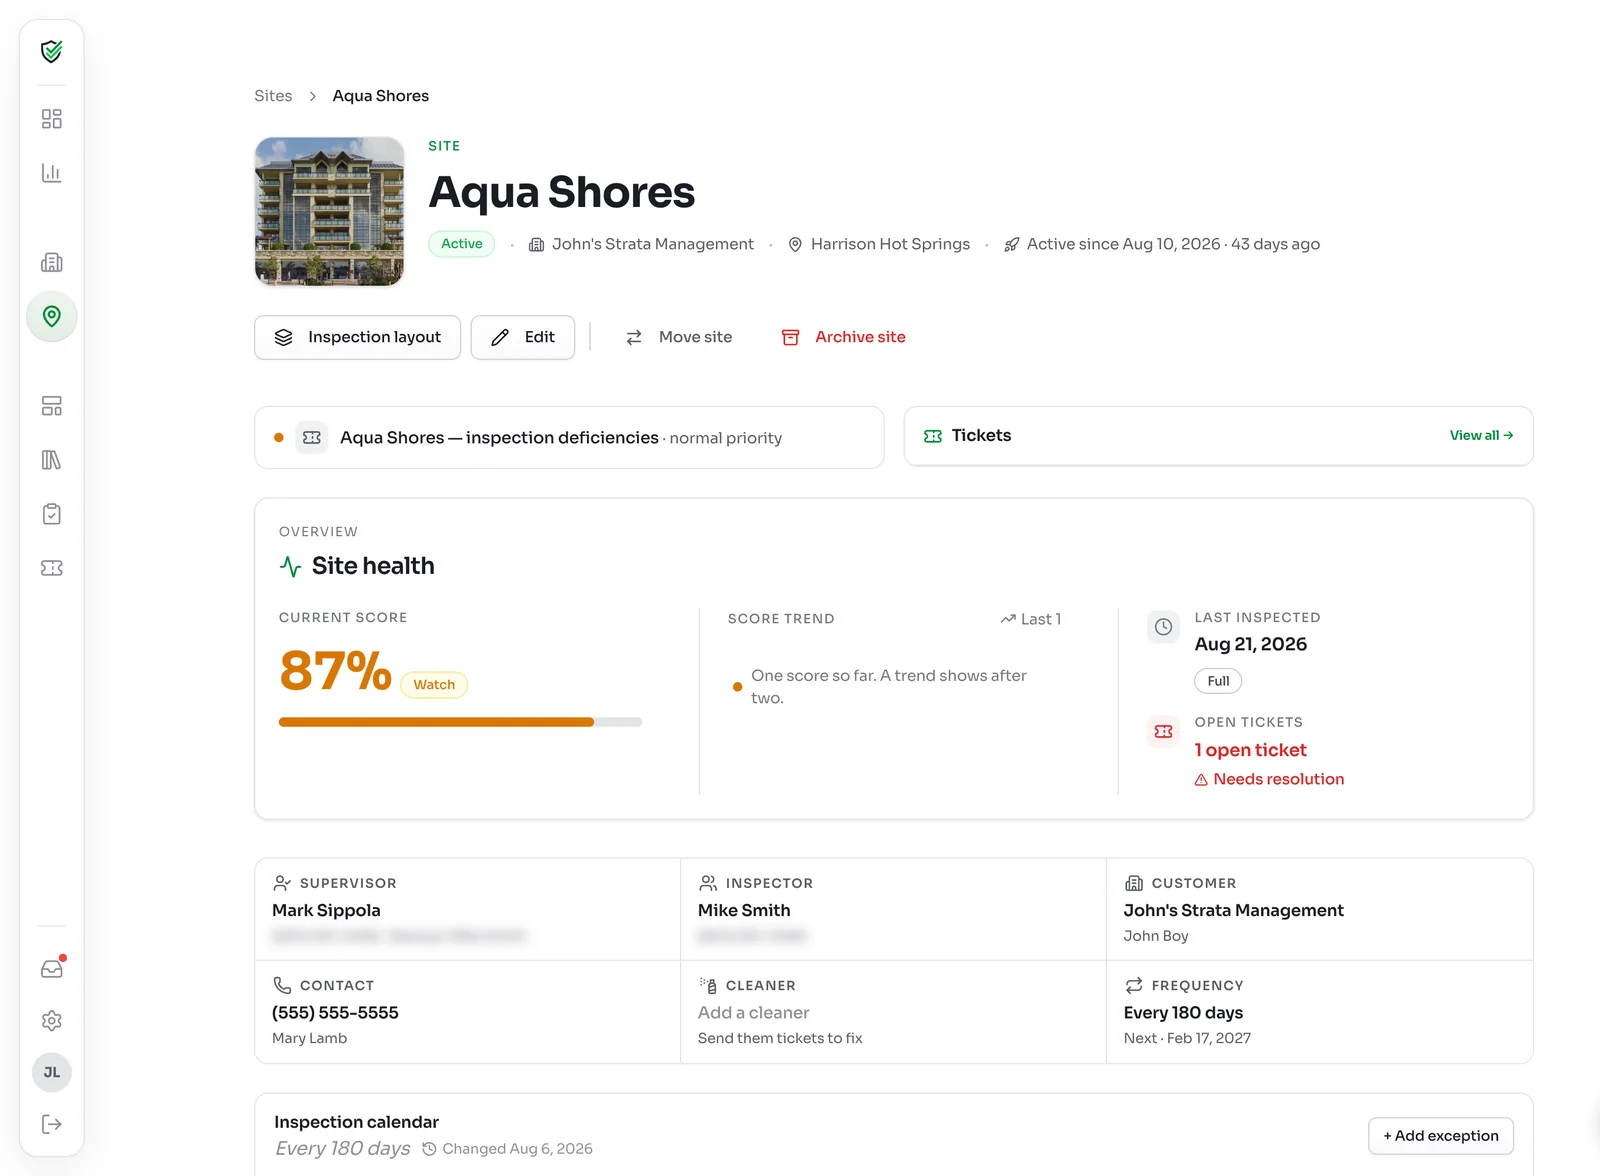Open the Inspection layout button
Screen dimensions: 1600x1176
358,338
